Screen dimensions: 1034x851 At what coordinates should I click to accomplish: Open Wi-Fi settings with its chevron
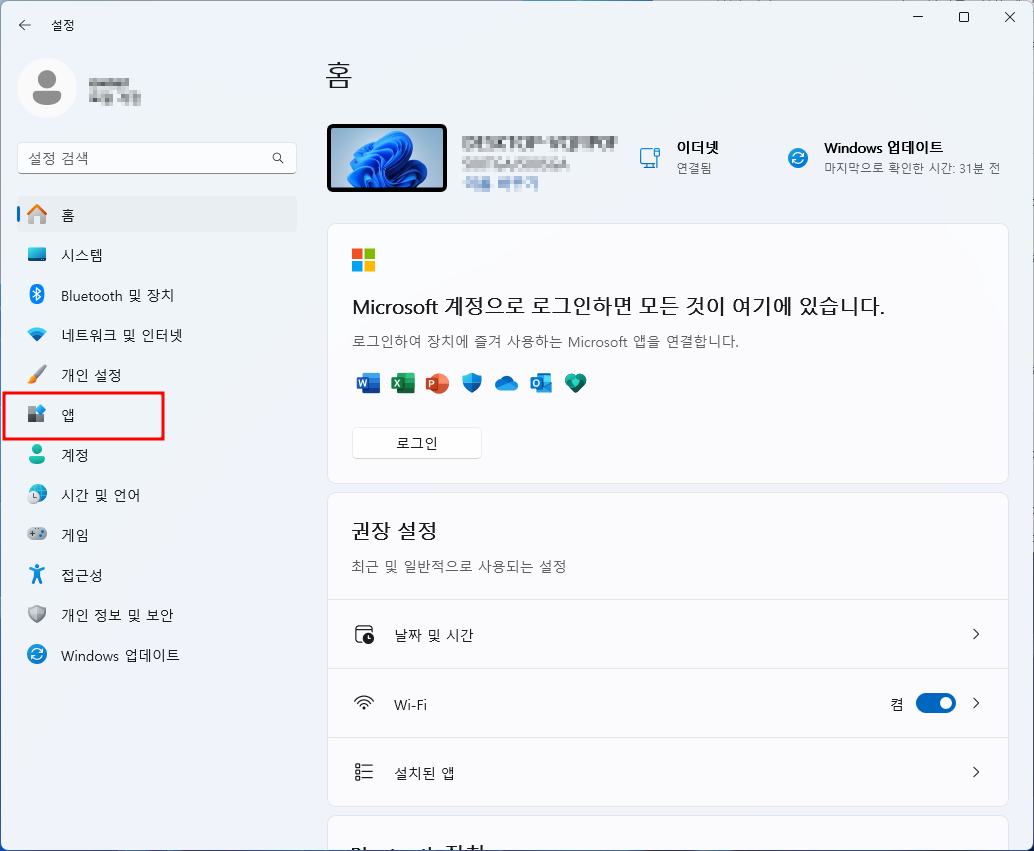(x=976, y=703)
